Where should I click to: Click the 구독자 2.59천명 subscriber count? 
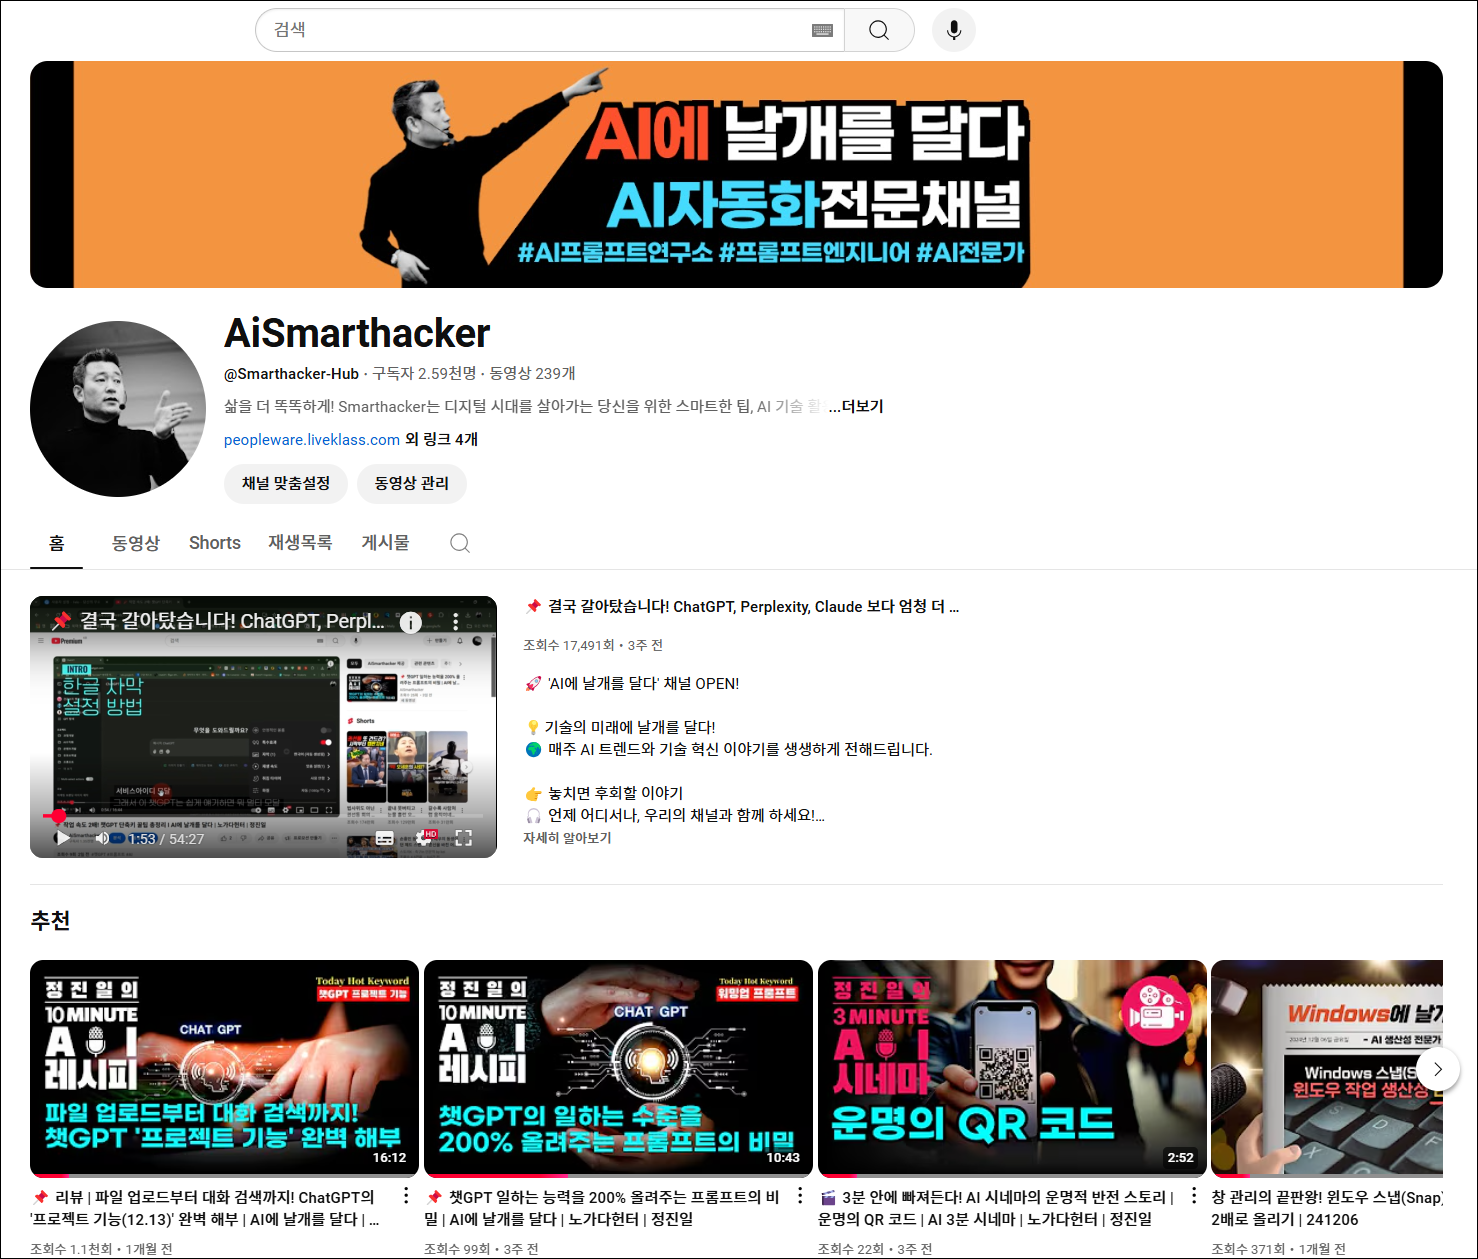(x=424, y=374)
